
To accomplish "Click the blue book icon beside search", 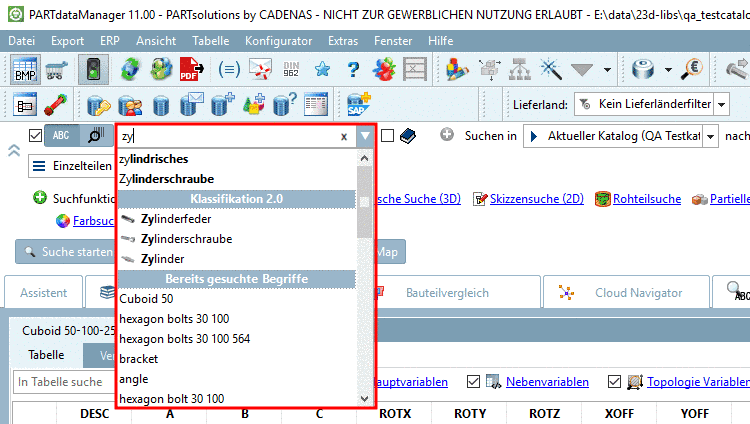I will (x=408, y=136).
